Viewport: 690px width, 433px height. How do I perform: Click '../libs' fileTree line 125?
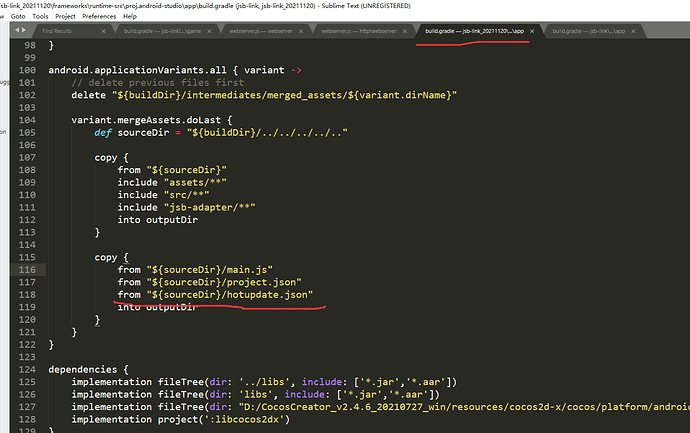264,382
